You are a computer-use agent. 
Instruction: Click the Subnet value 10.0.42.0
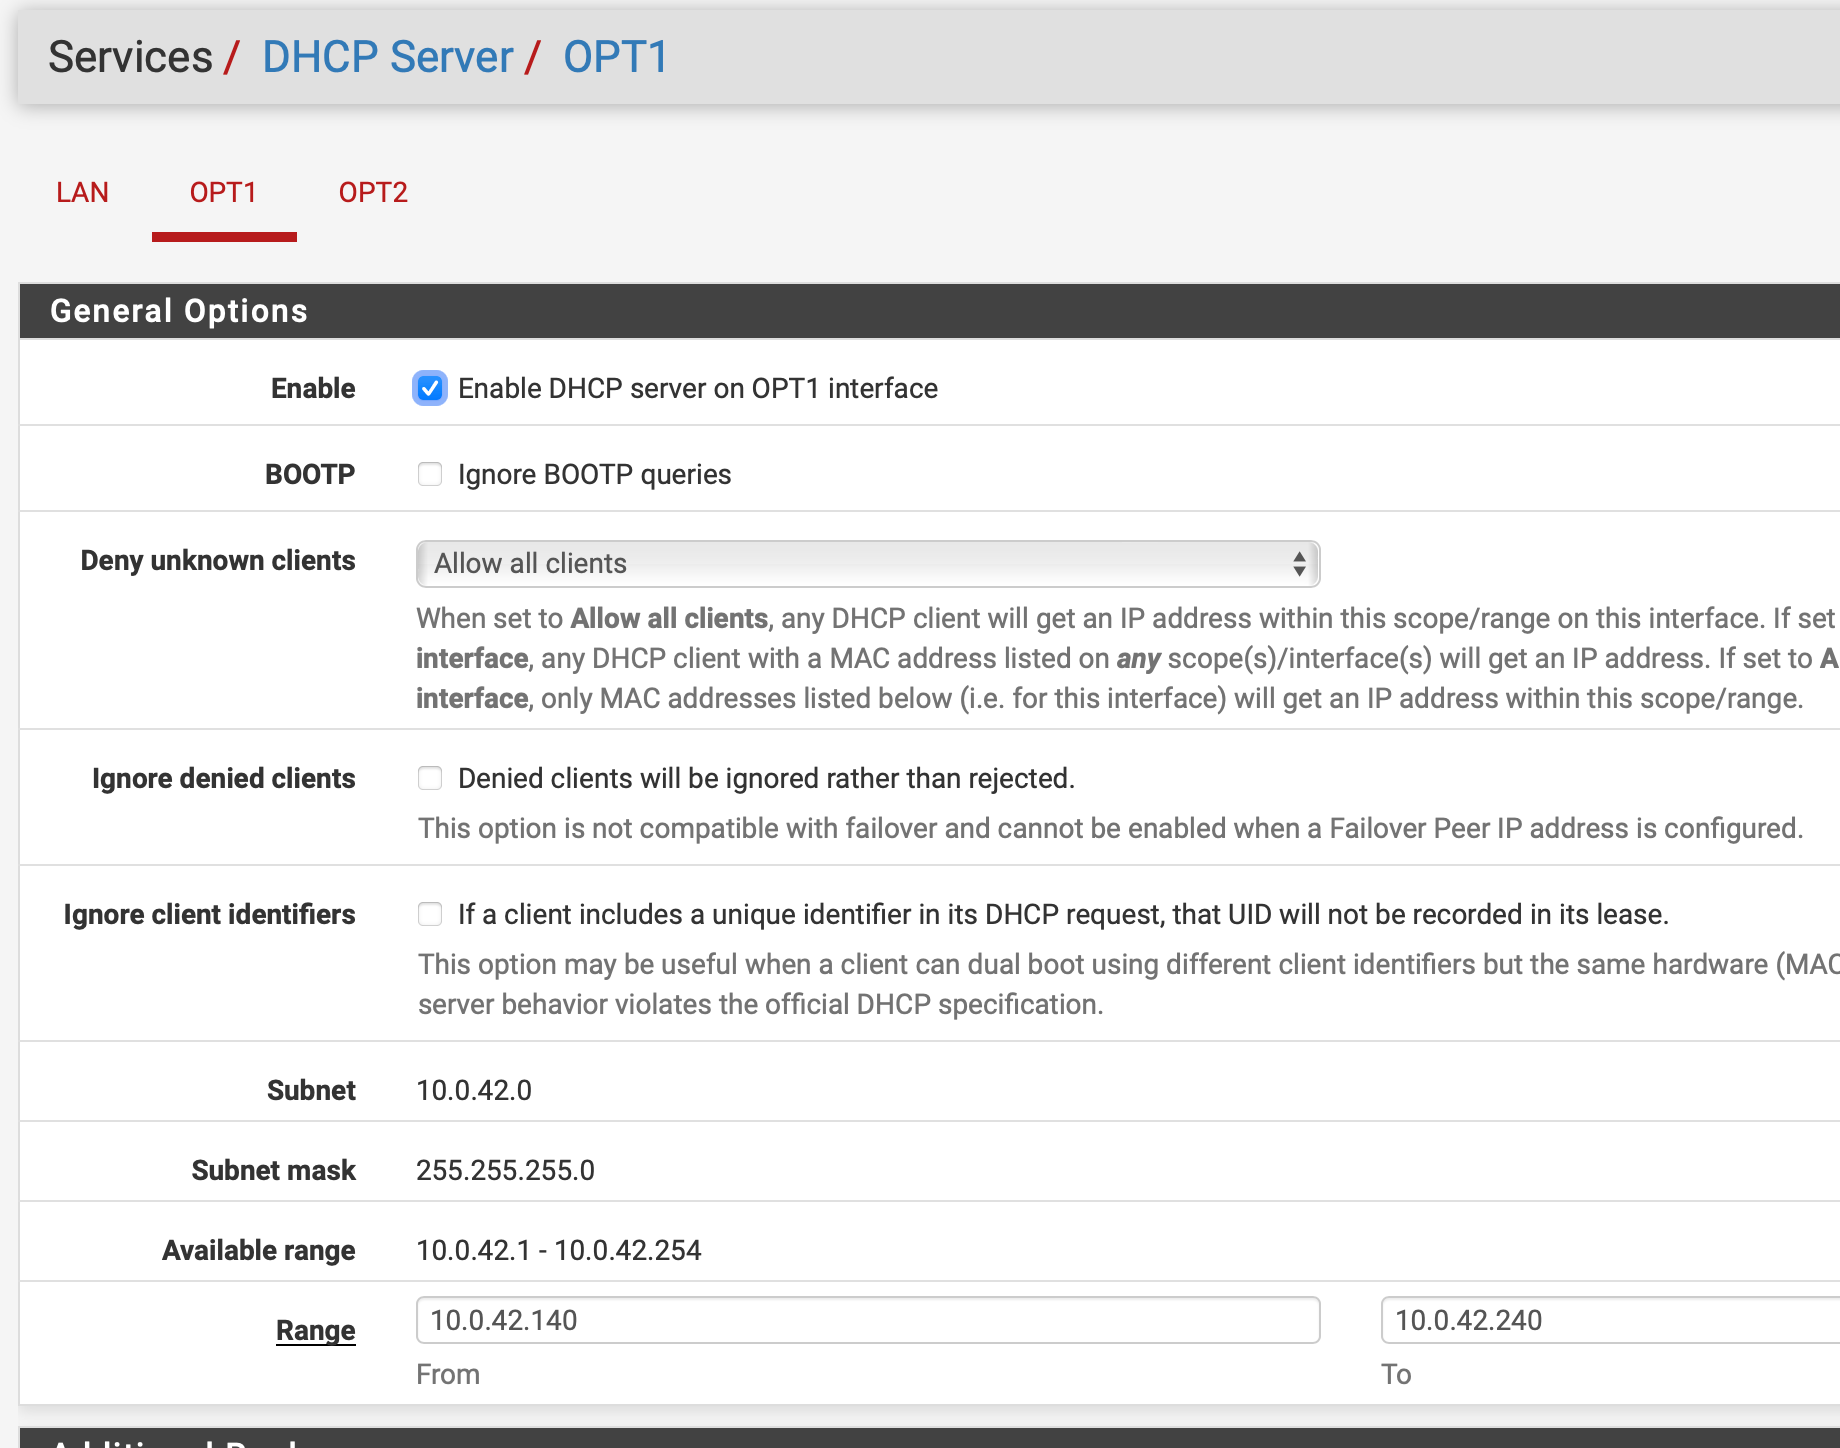coord(474,1090)
